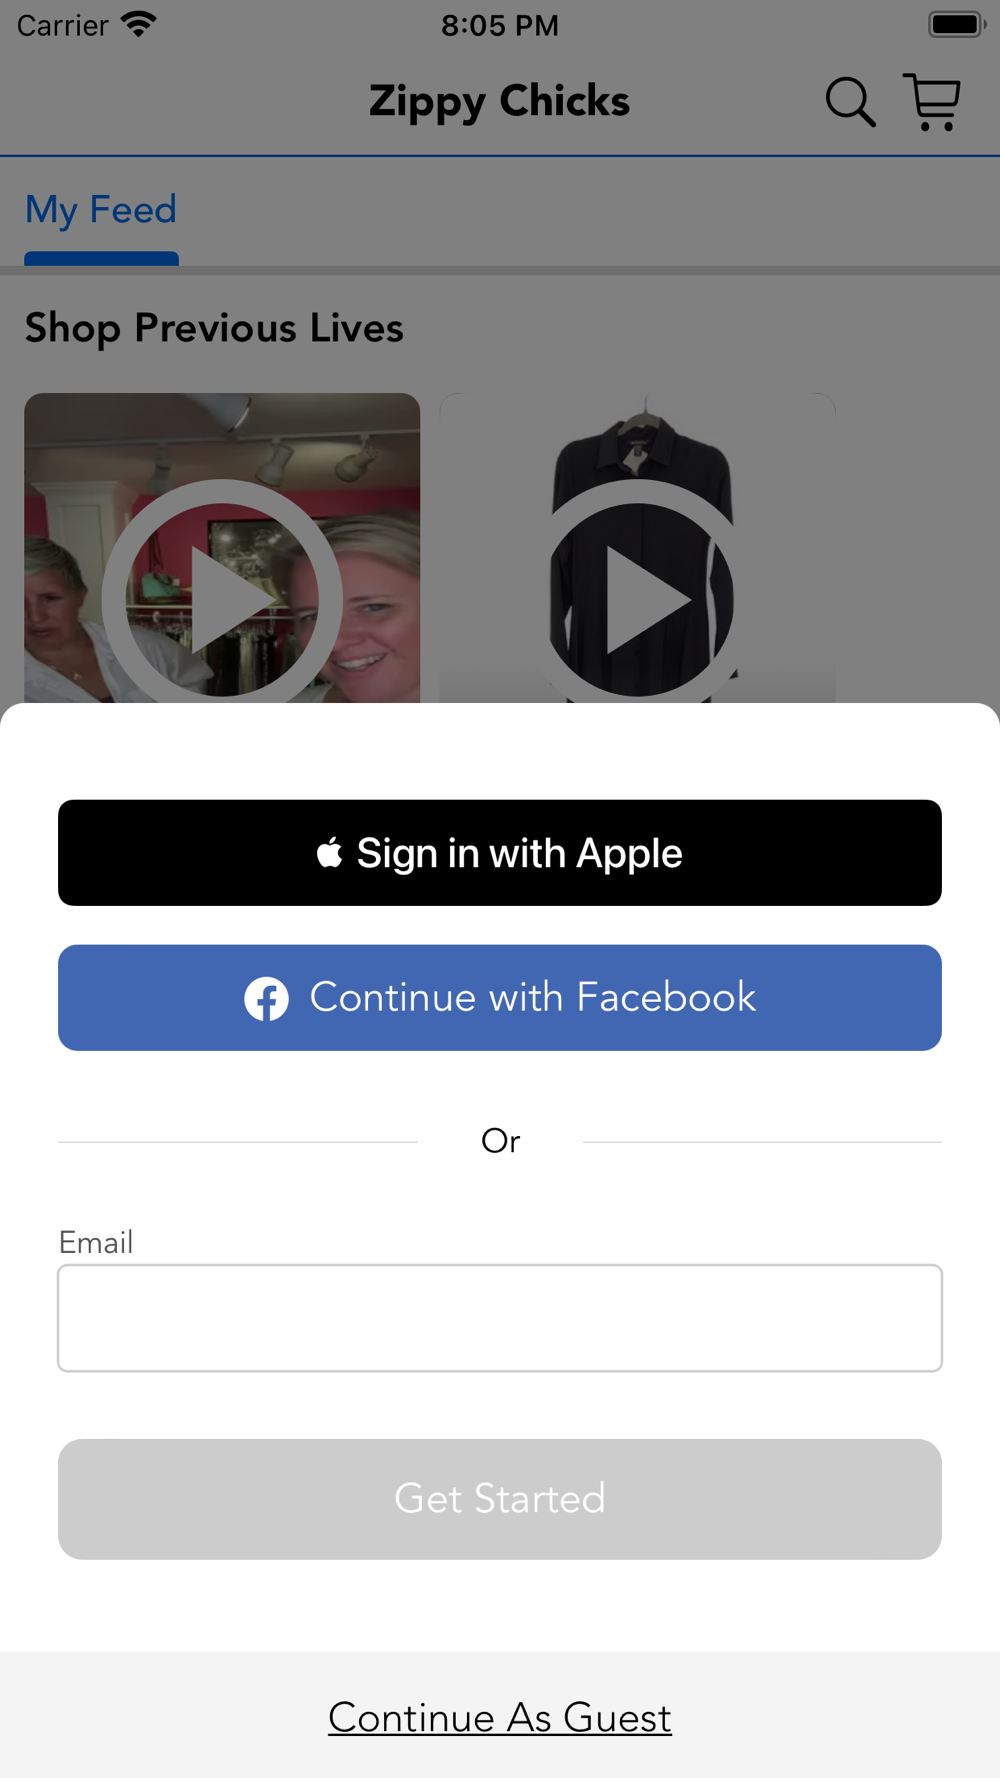The image size is (1000, 1778).
Task: Play the black shirt live video
Action: (x=638, y=599)
